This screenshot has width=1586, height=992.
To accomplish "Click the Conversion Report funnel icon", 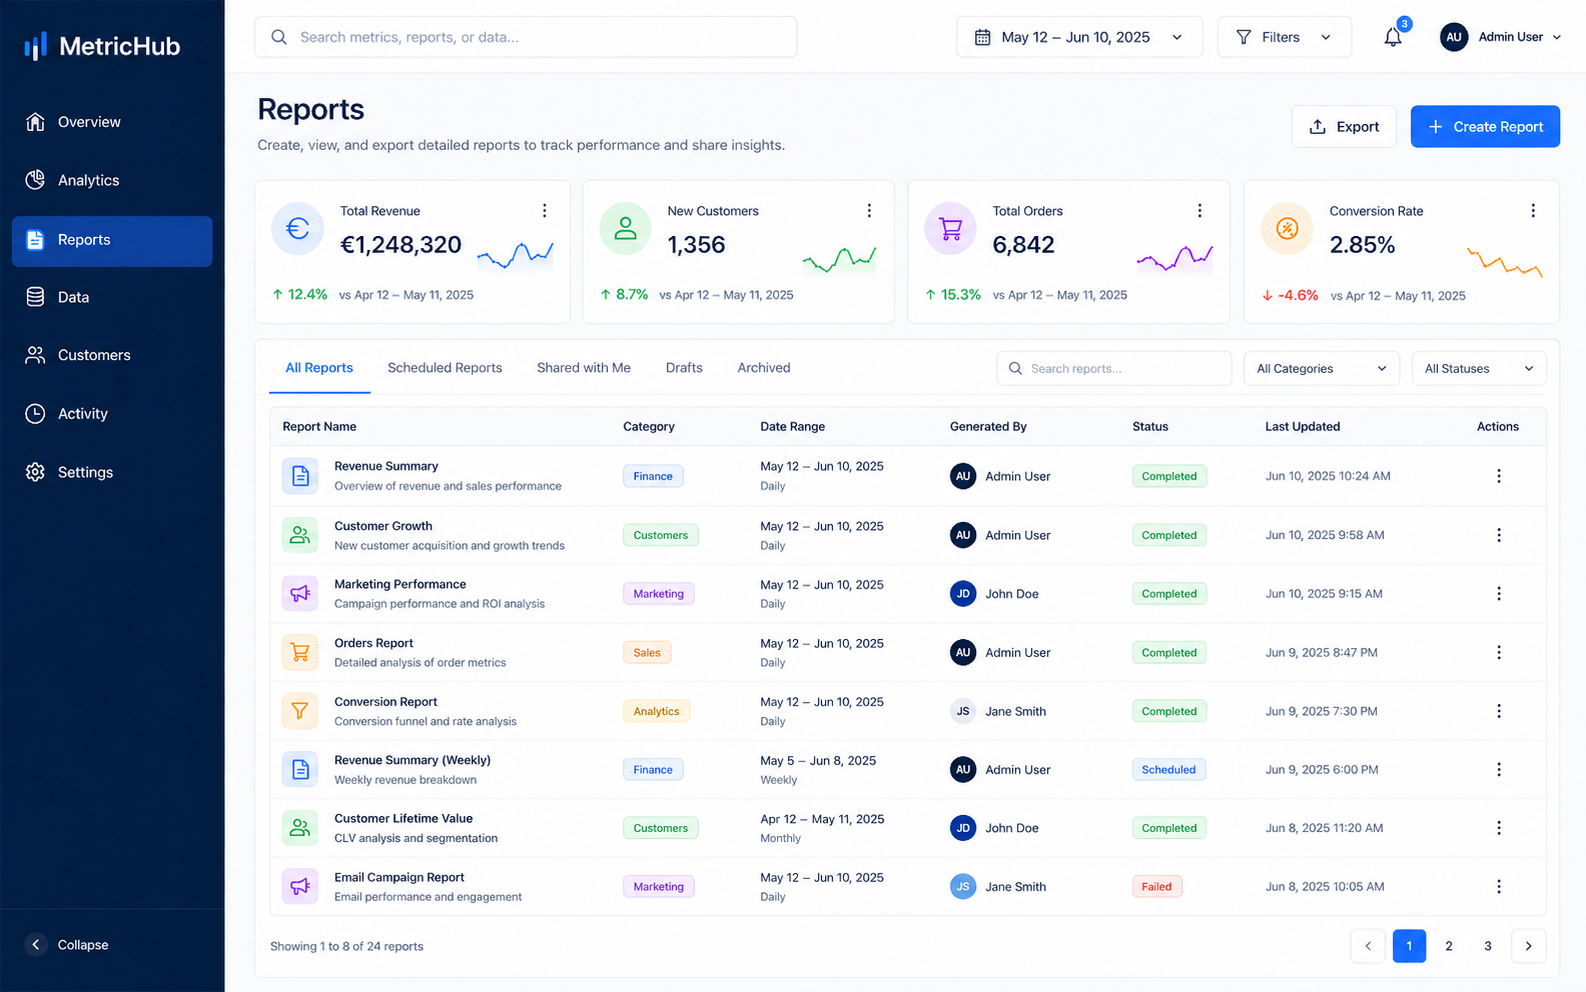I will click(300, 711).
